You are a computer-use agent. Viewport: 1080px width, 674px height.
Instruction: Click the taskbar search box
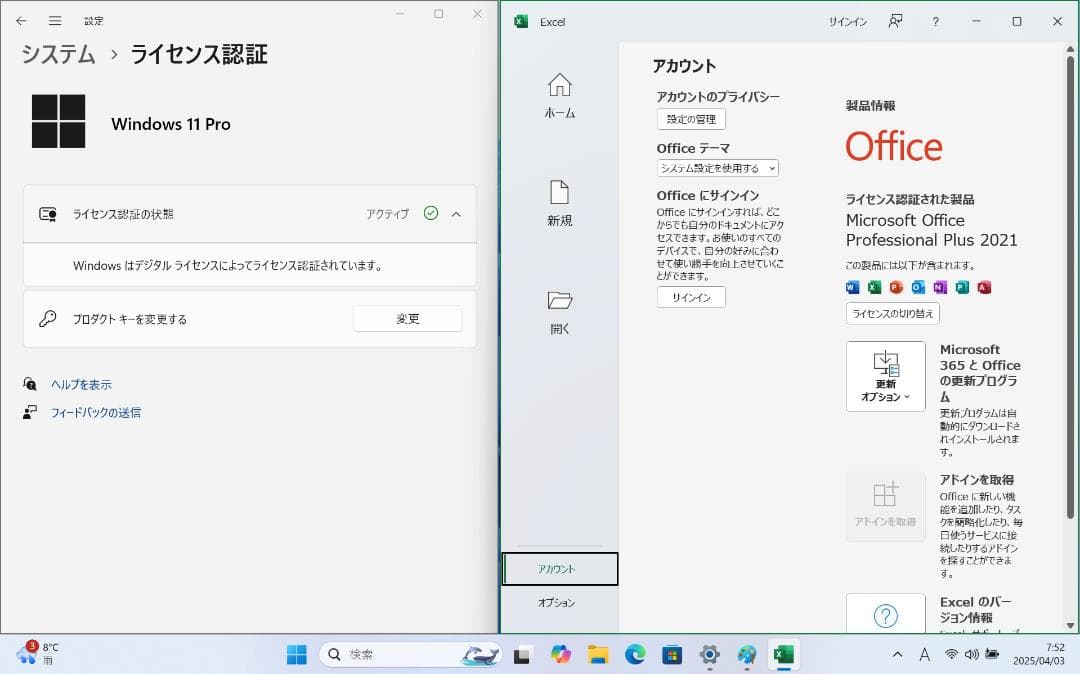click(411, 654)
